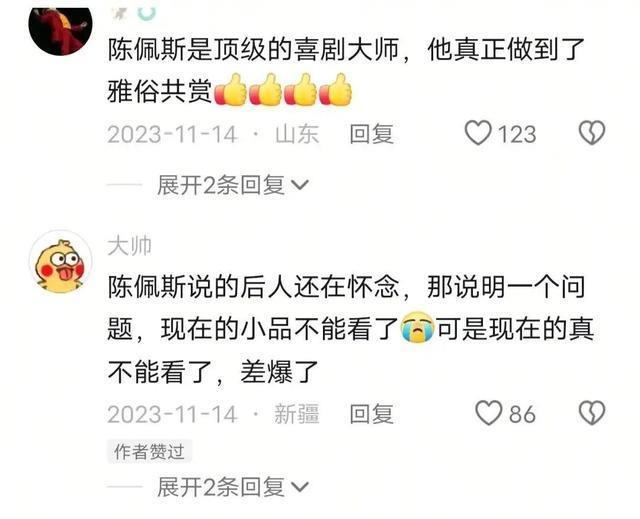Image resolution: width=640 pixels, height=519 pixels.
Task: Tap the 作者赞过 badge
Action: pos(149,451)
